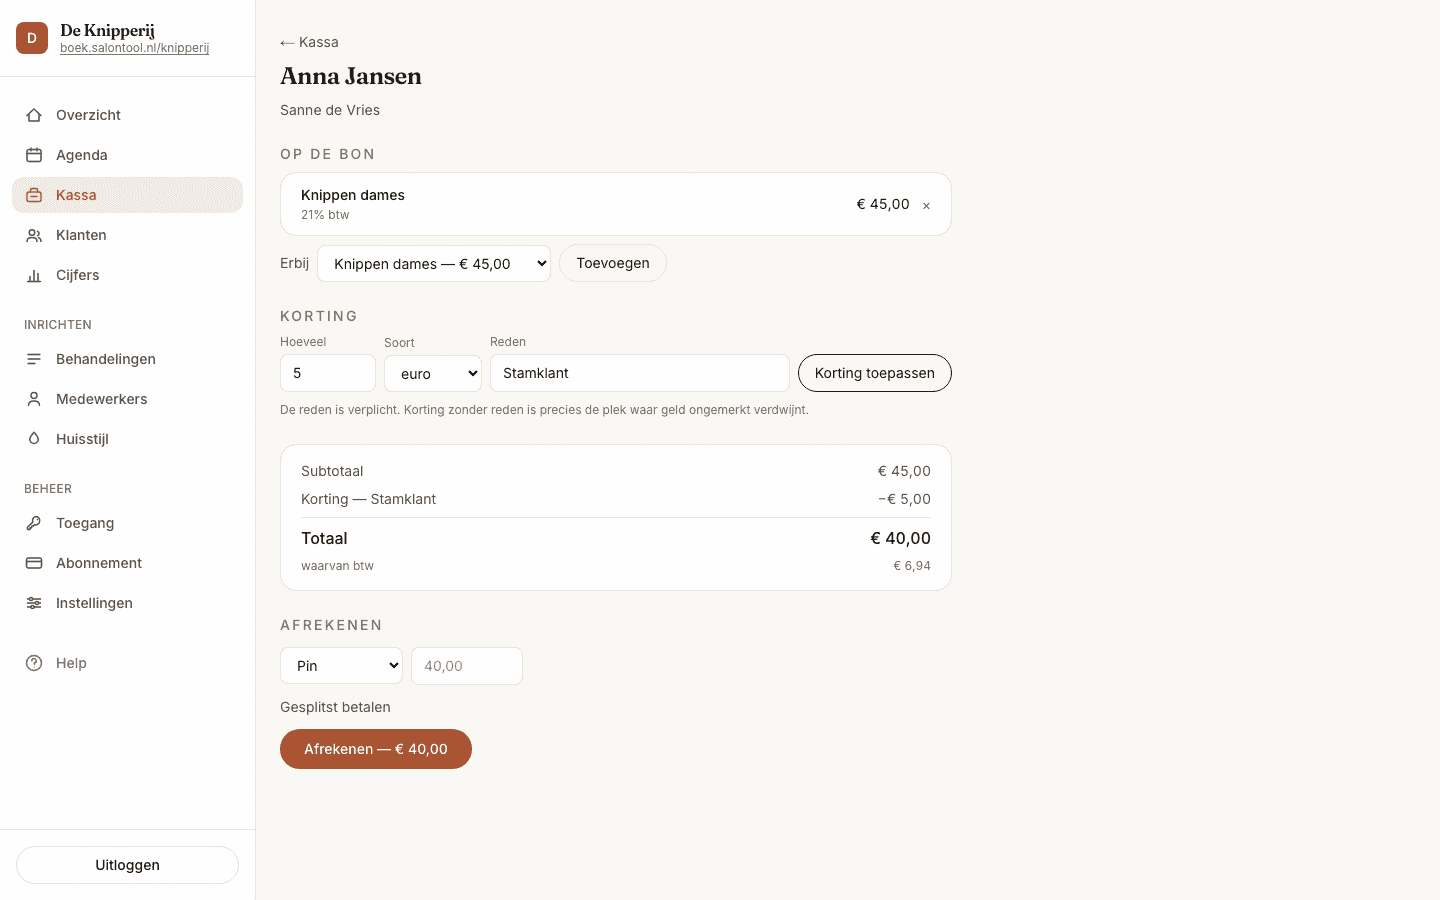Viewport: 1440px width, 900px height.
Task: Click the Afrekenen — € 40,00 button
Action: coord(376,749)
